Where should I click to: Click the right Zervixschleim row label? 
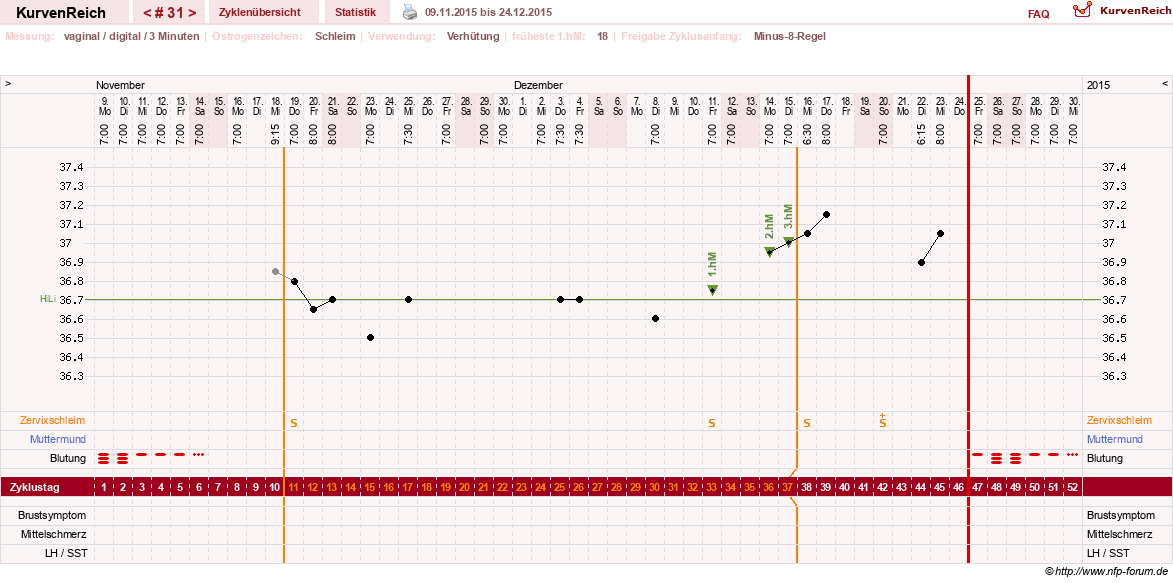point(1120,421)
